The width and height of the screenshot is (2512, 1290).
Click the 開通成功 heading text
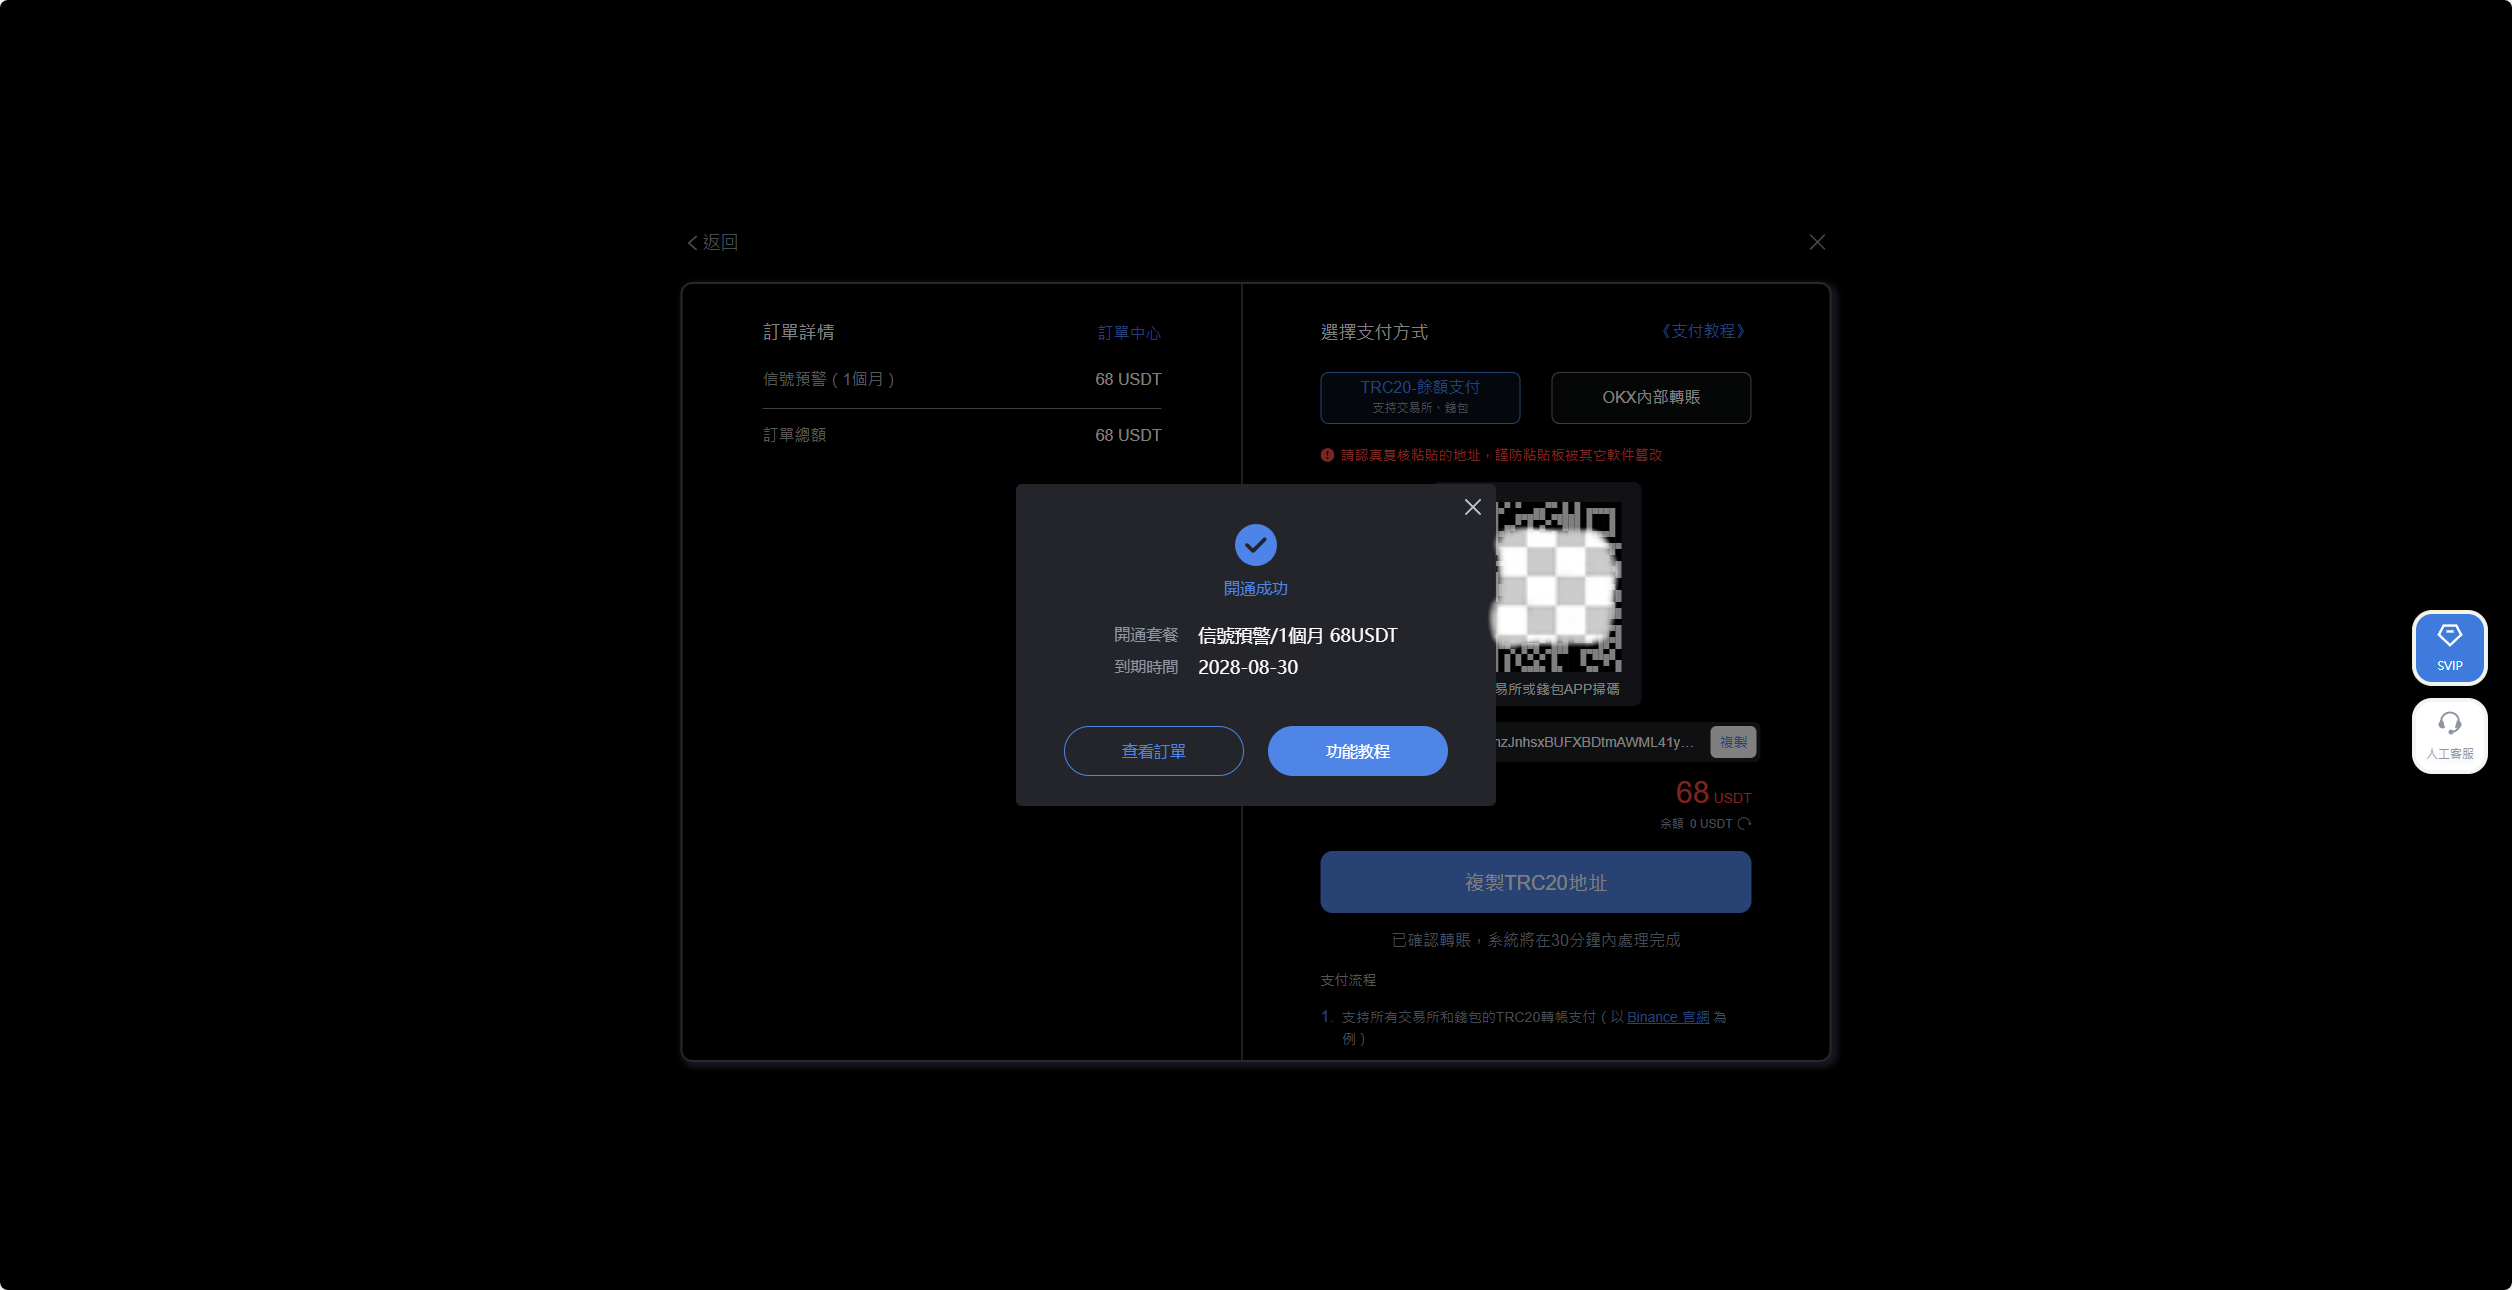[x=1255, y=589]
